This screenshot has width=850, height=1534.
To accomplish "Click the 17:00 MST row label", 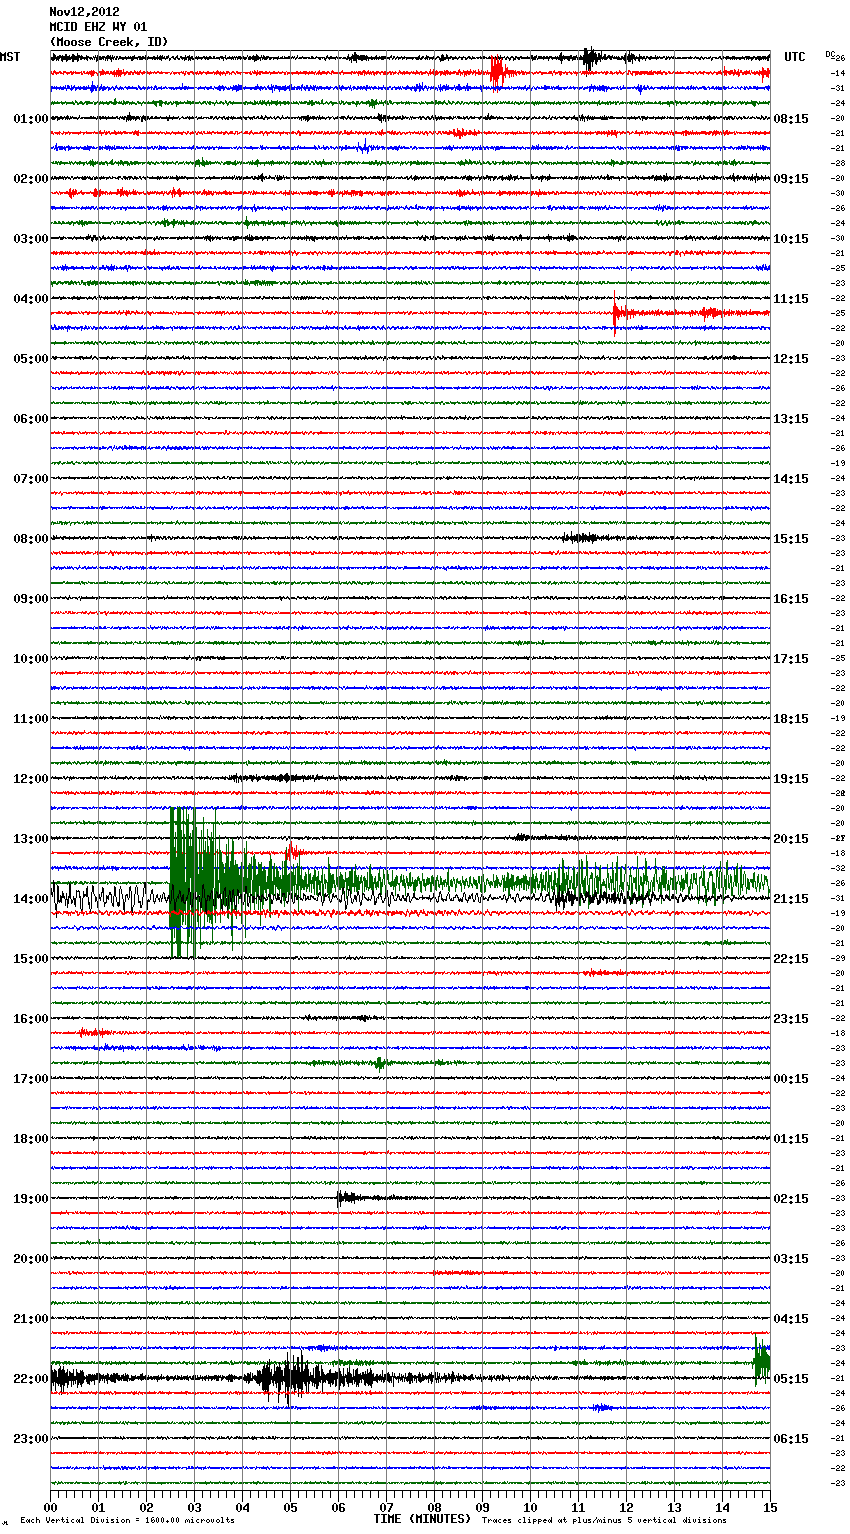I will click(31, 1079).
